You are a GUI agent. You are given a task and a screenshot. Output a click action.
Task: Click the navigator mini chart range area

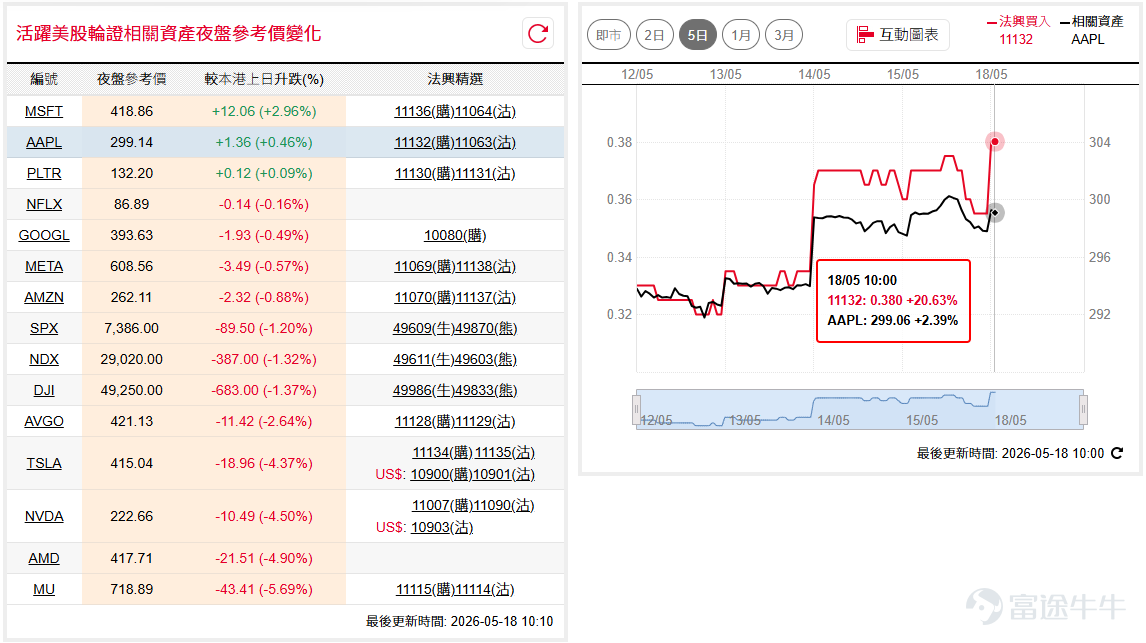(x=860, y=409)
